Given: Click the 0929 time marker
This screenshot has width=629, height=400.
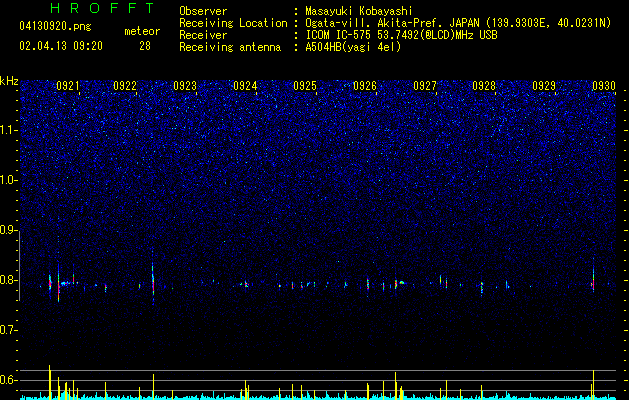Looking at the screenshot, I should tap(544, 85).
